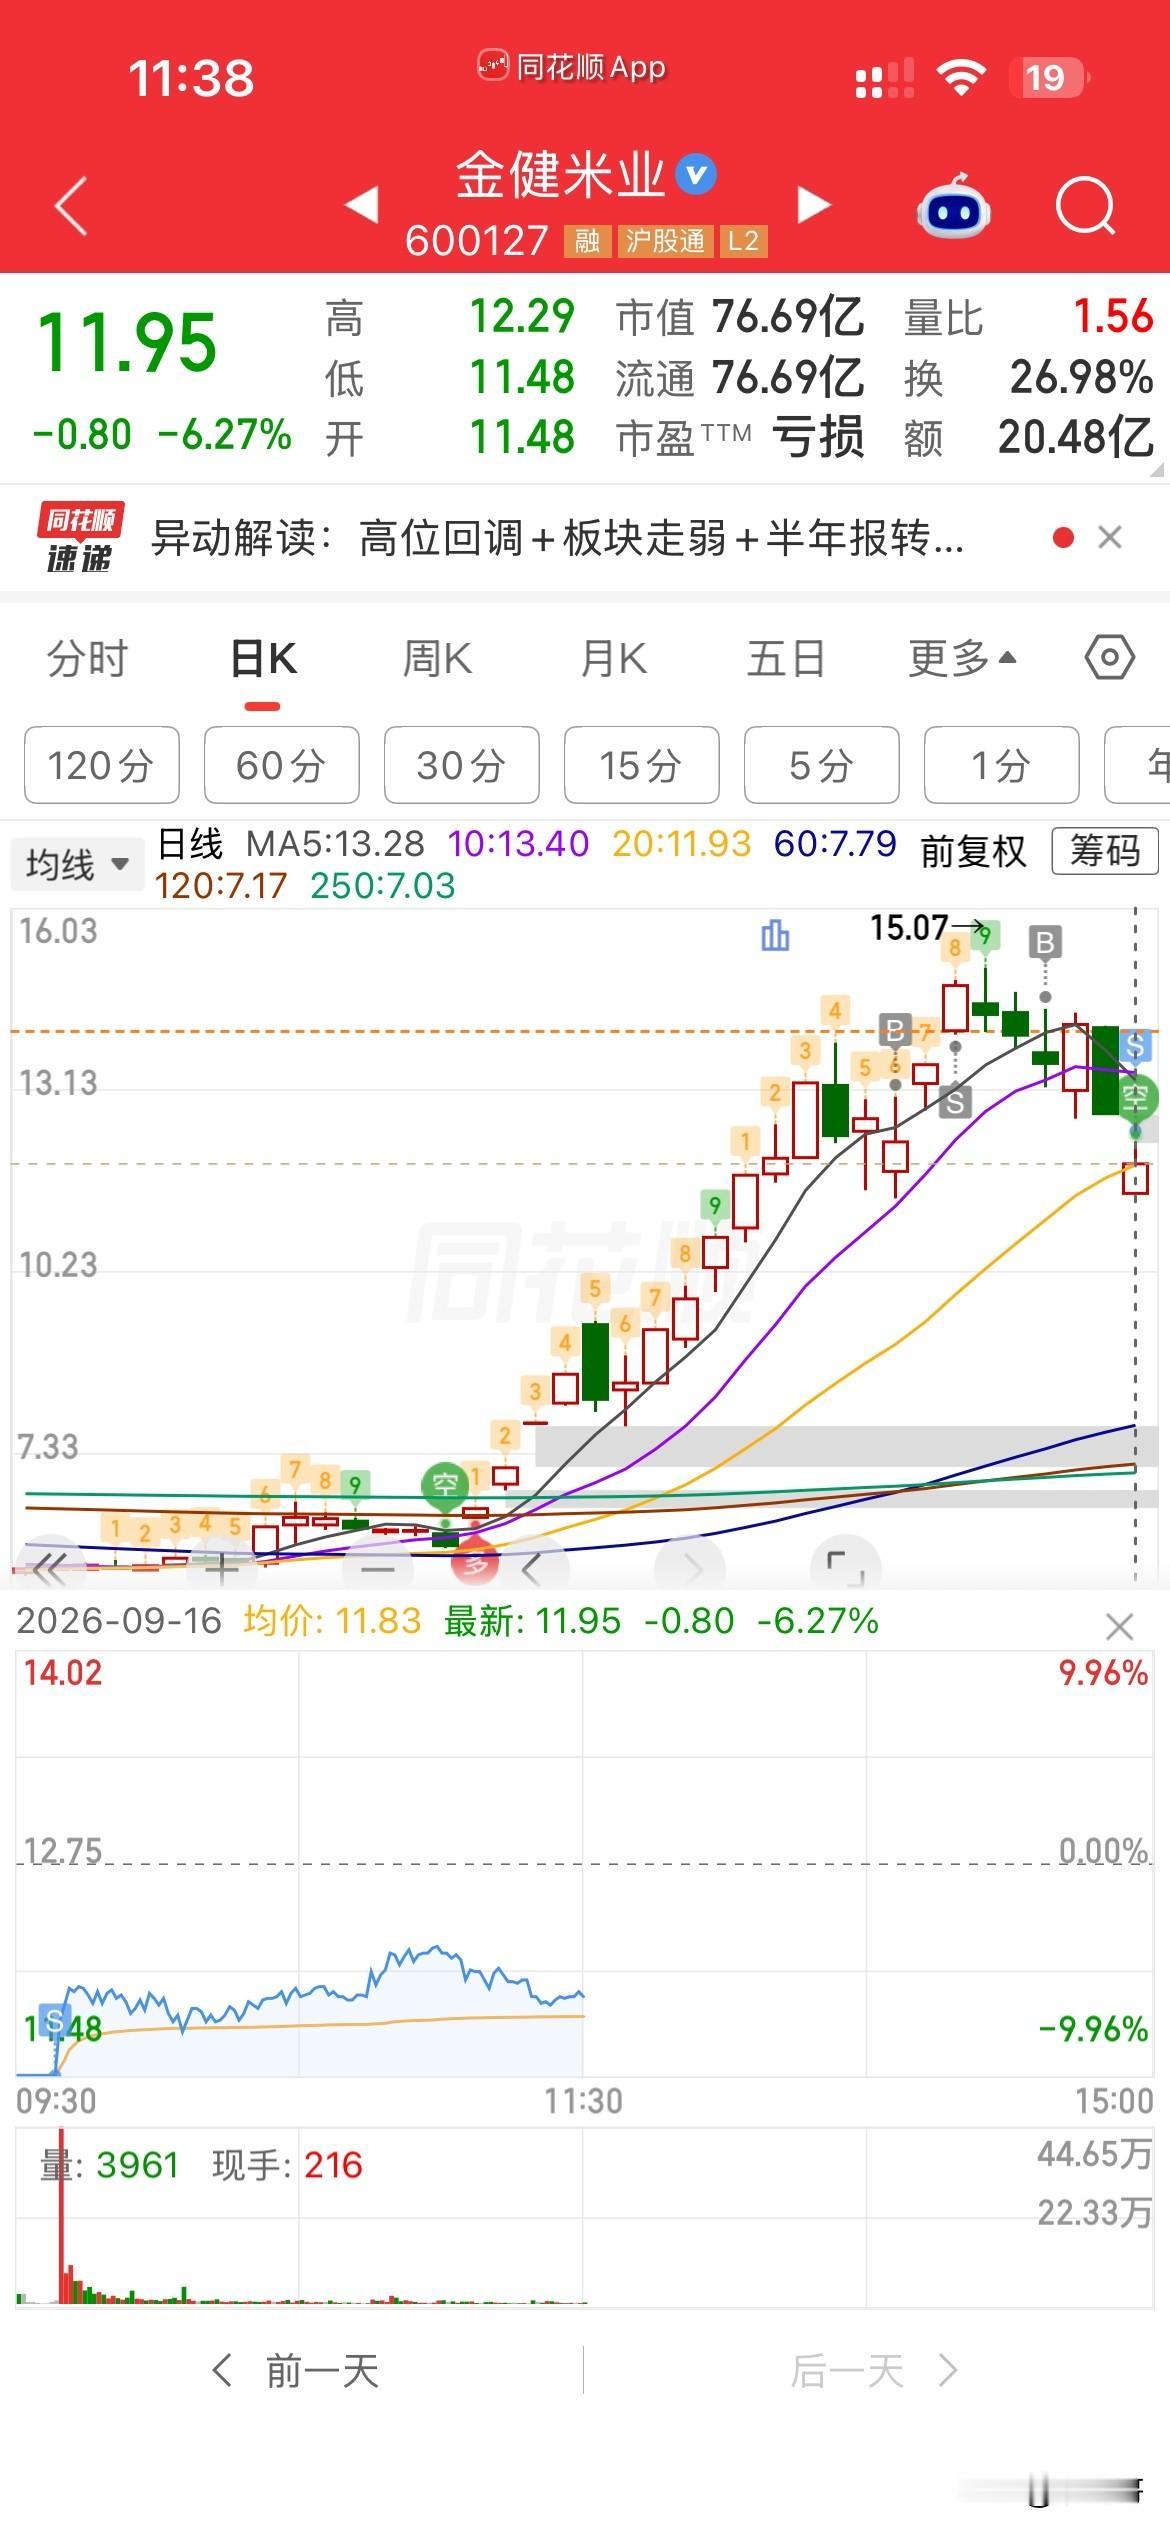This screenshot has width=1170, height=2532.
Task: Tap the gray S marker under candle 7
Action: (955, 1102)
